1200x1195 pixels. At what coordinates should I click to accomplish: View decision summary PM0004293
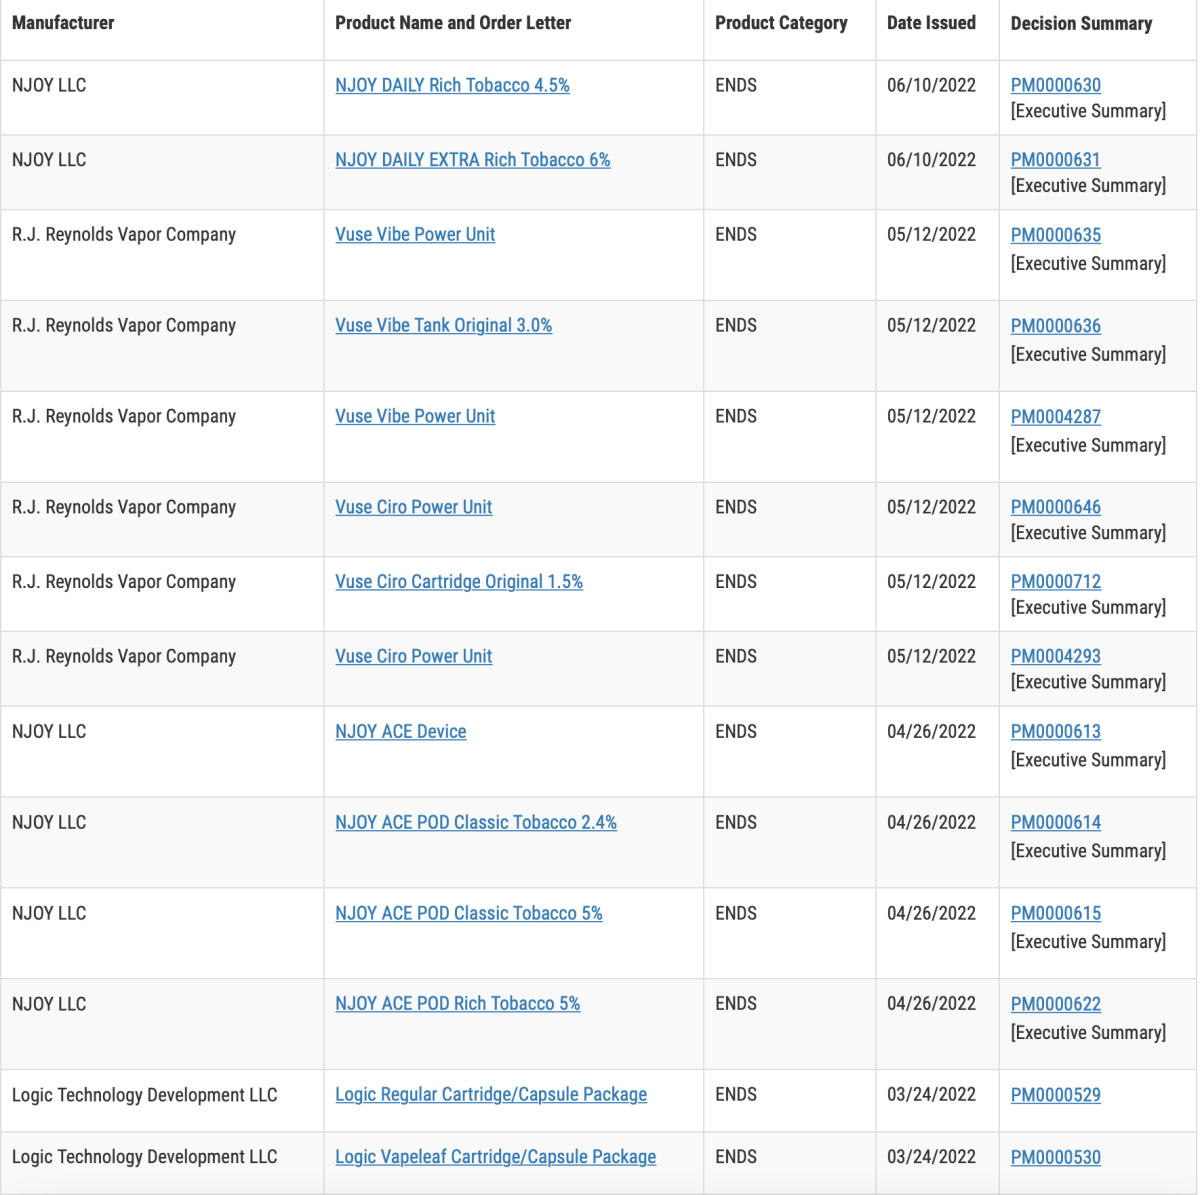click(x=1056, y=657)
